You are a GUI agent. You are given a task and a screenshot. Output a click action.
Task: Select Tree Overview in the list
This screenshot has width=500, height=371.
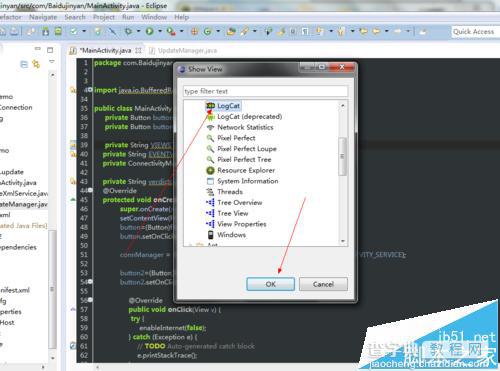(240, 203)
